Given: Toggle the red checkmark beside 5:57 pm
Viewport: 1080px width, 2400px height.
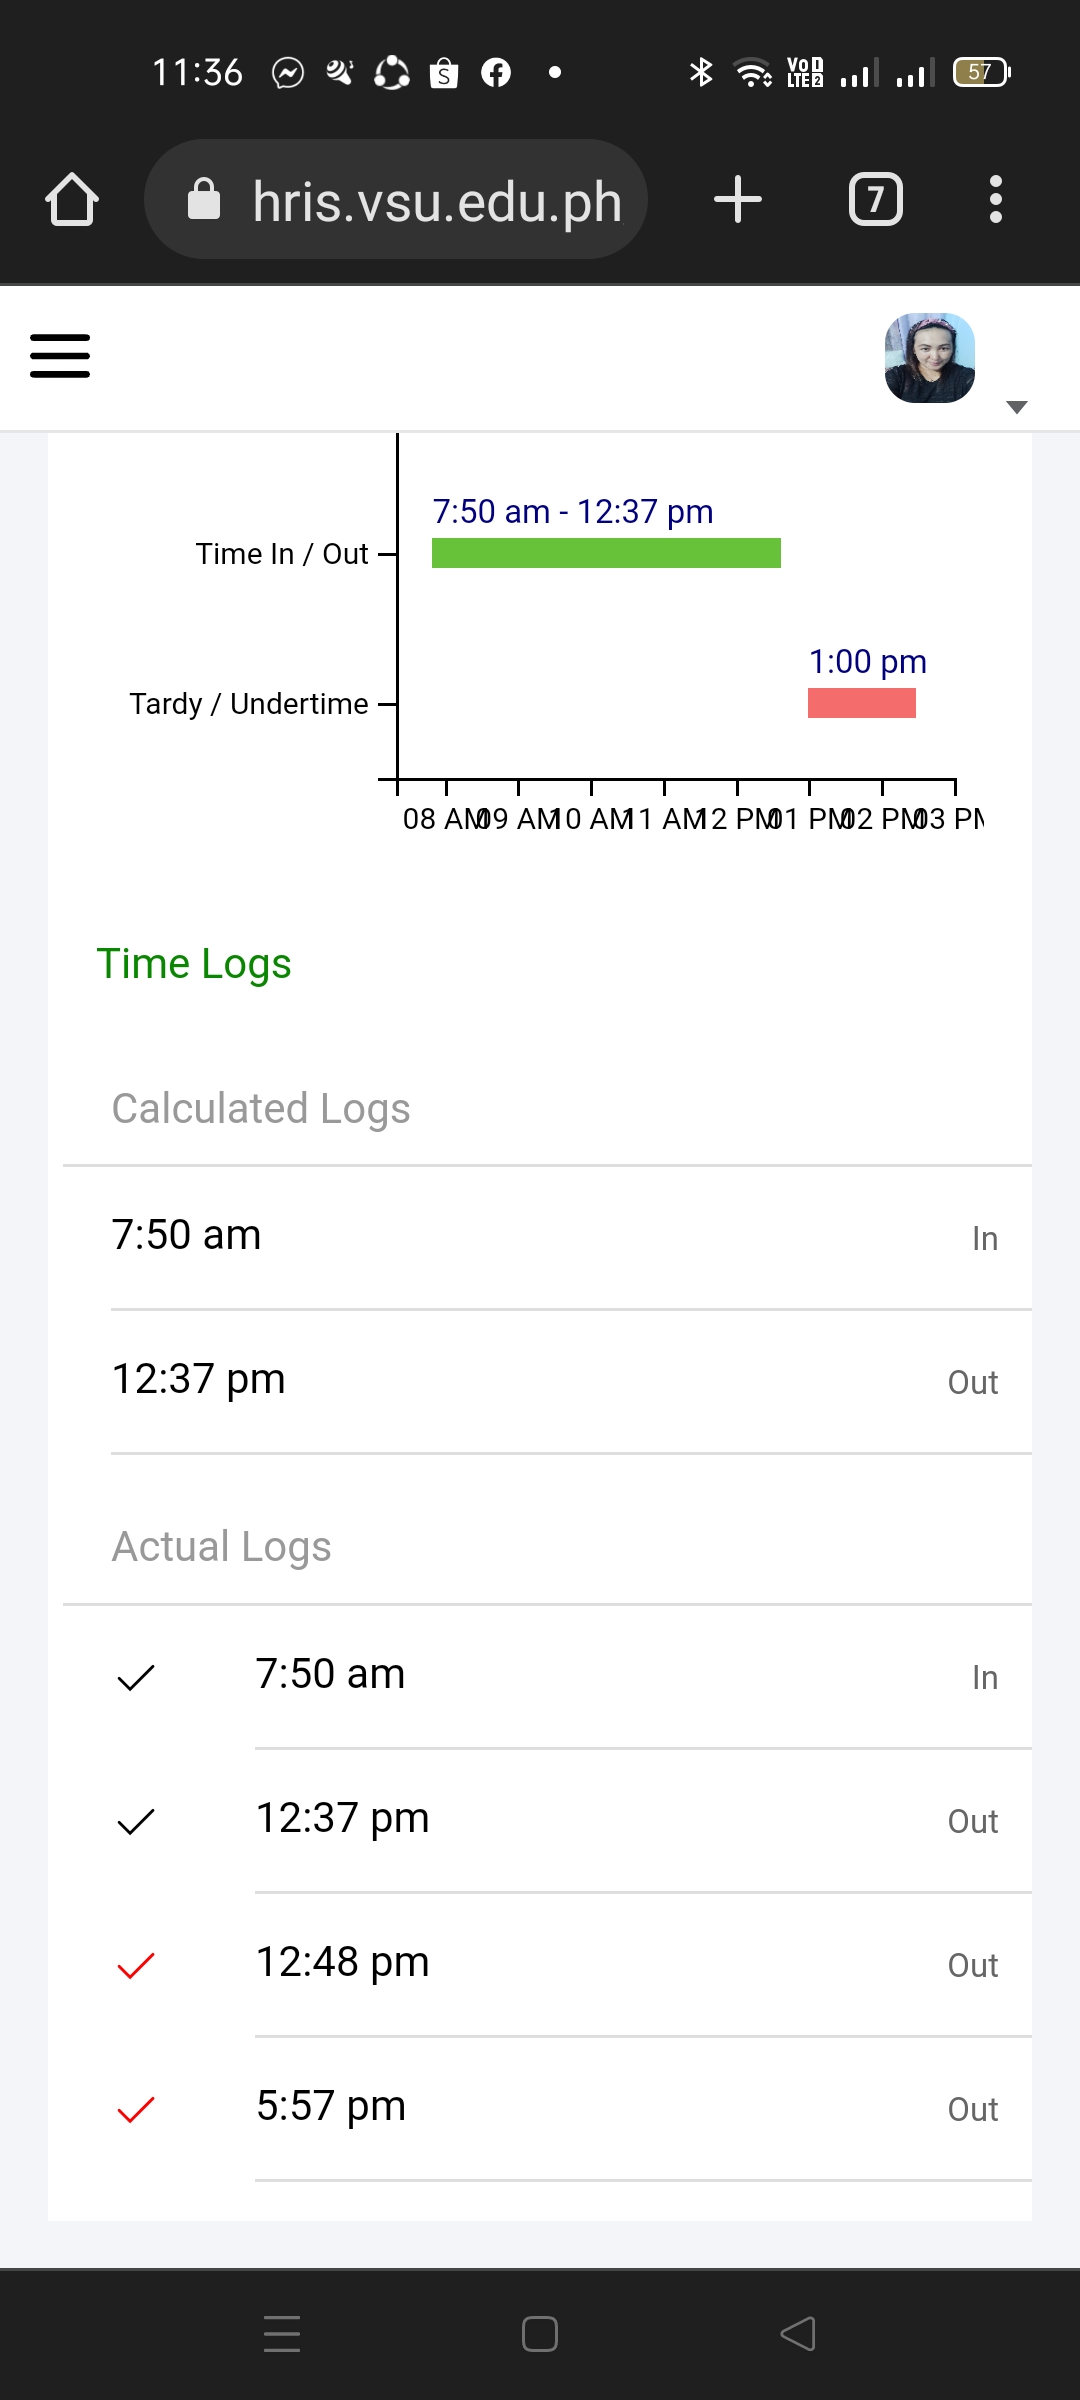Looking at the screenshot, I should (136, 2109).
